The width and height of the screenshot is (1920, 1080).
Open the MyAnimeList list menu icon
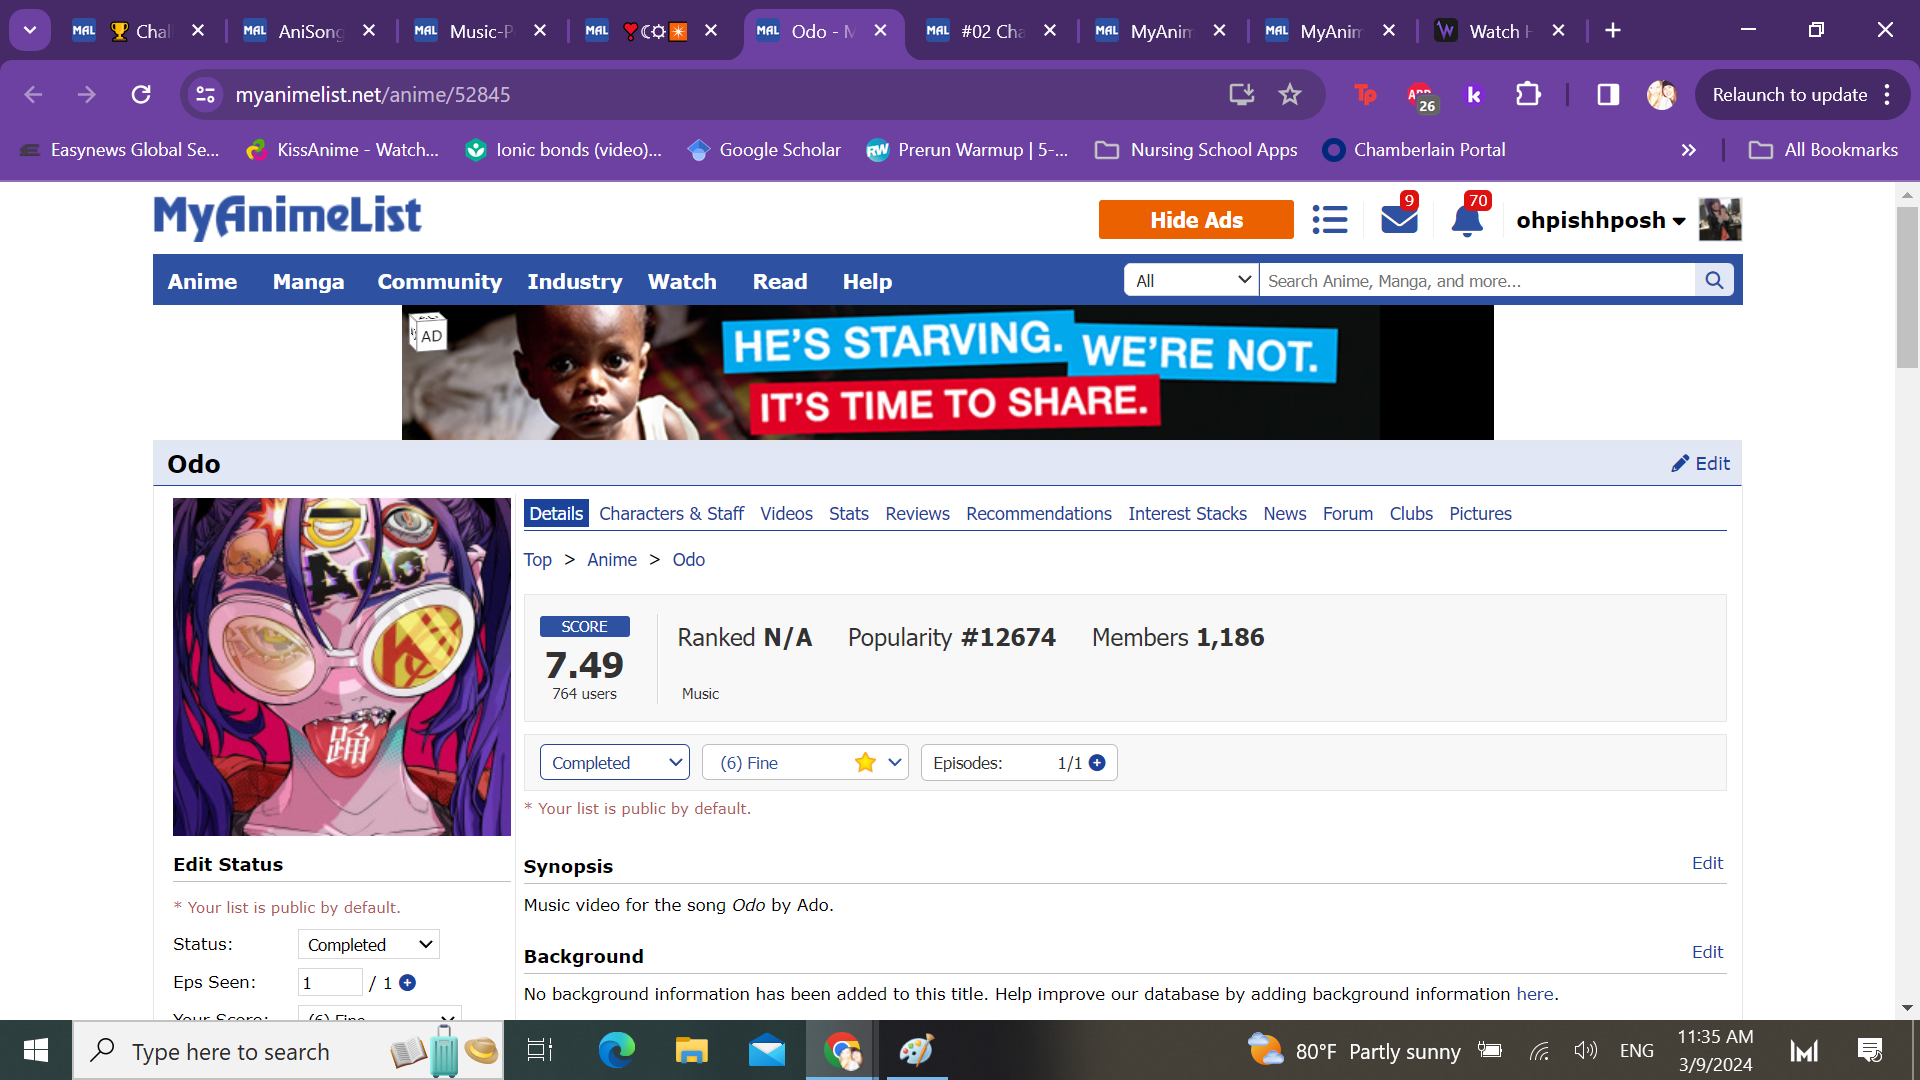(x=1330, y=220)
